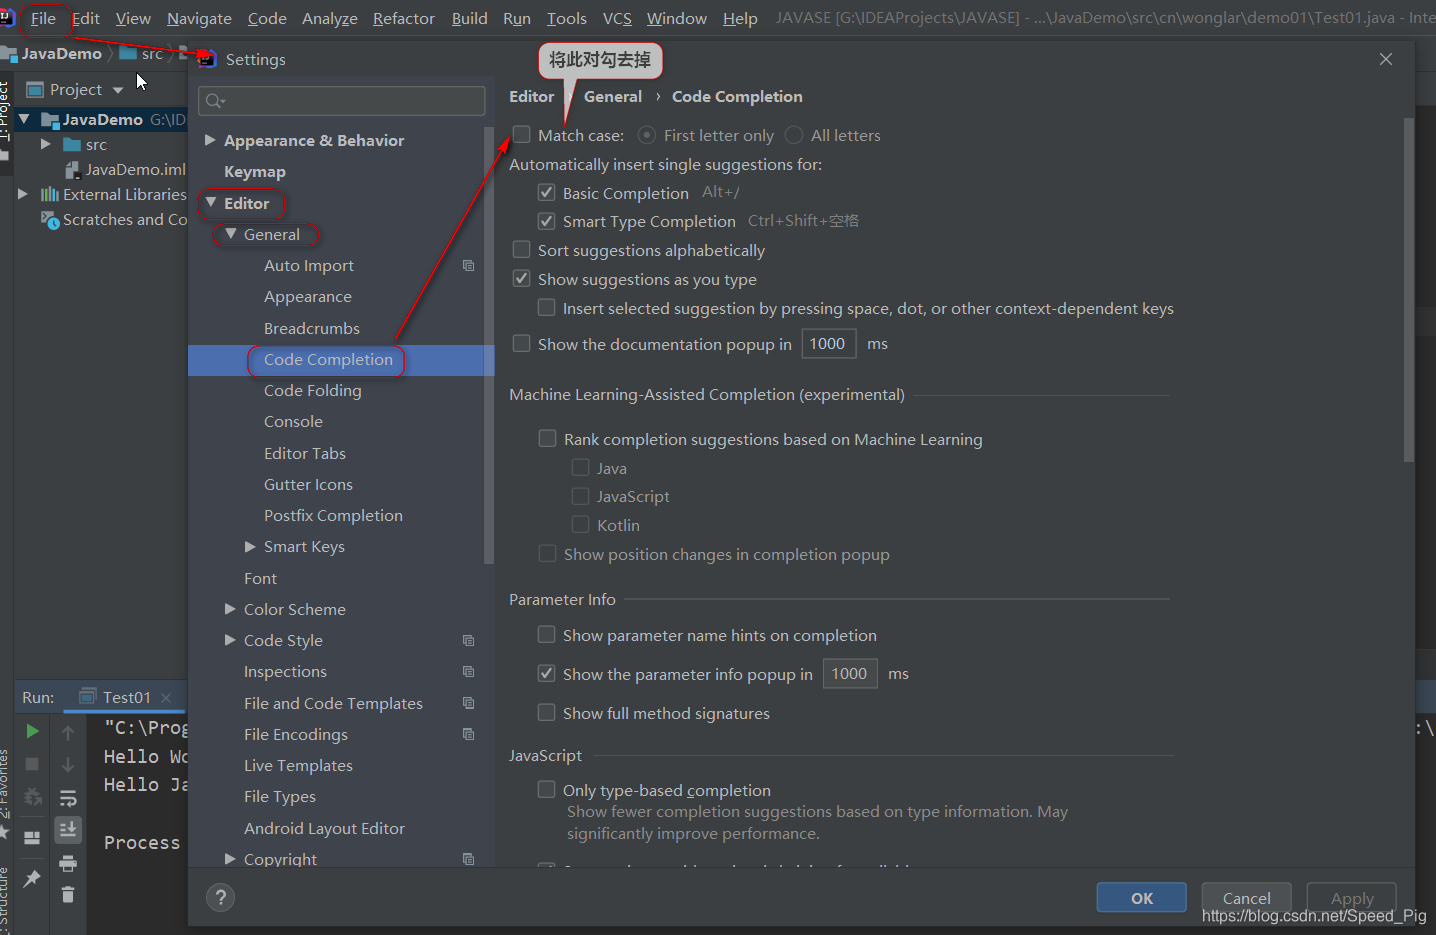1436x935 pixels.
Task: Click the dump threads icon in Run panel
Action: point(32,797)
